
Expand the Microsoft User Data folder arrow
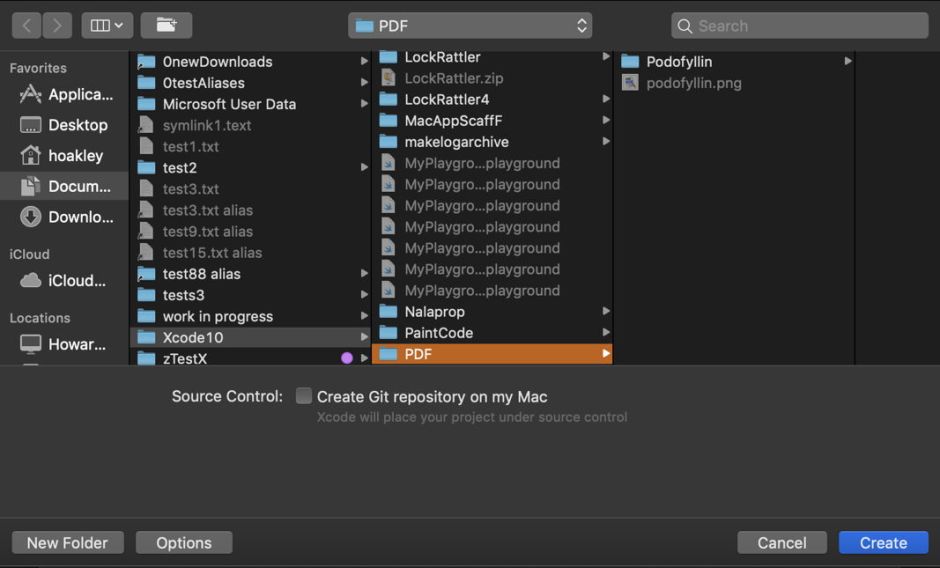coord(364,104)
